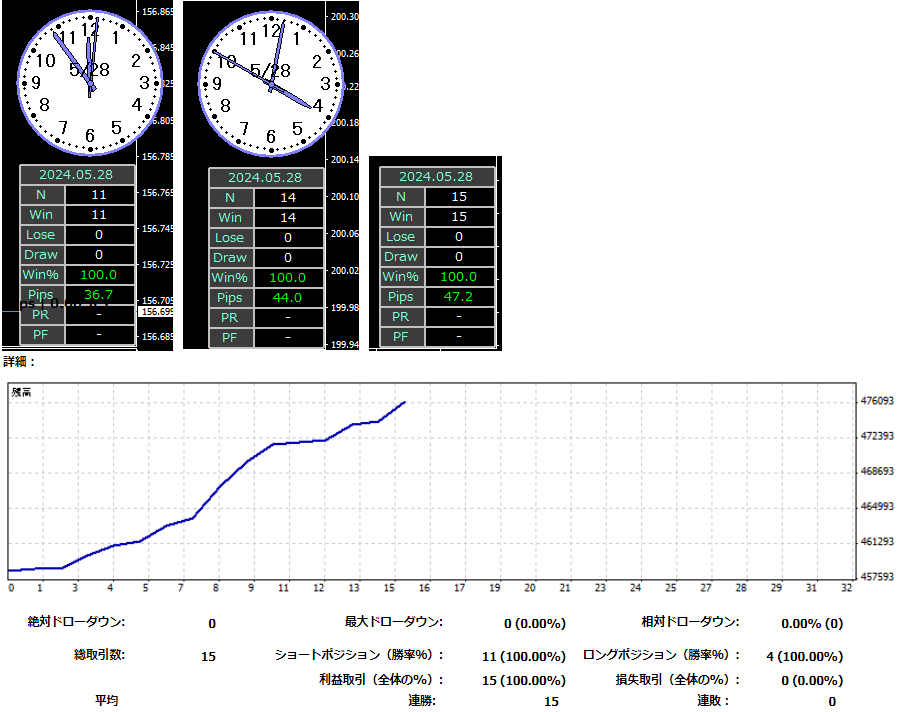Click the 200.30 price label beside the middle clock
909x712 pixels.
345,17
